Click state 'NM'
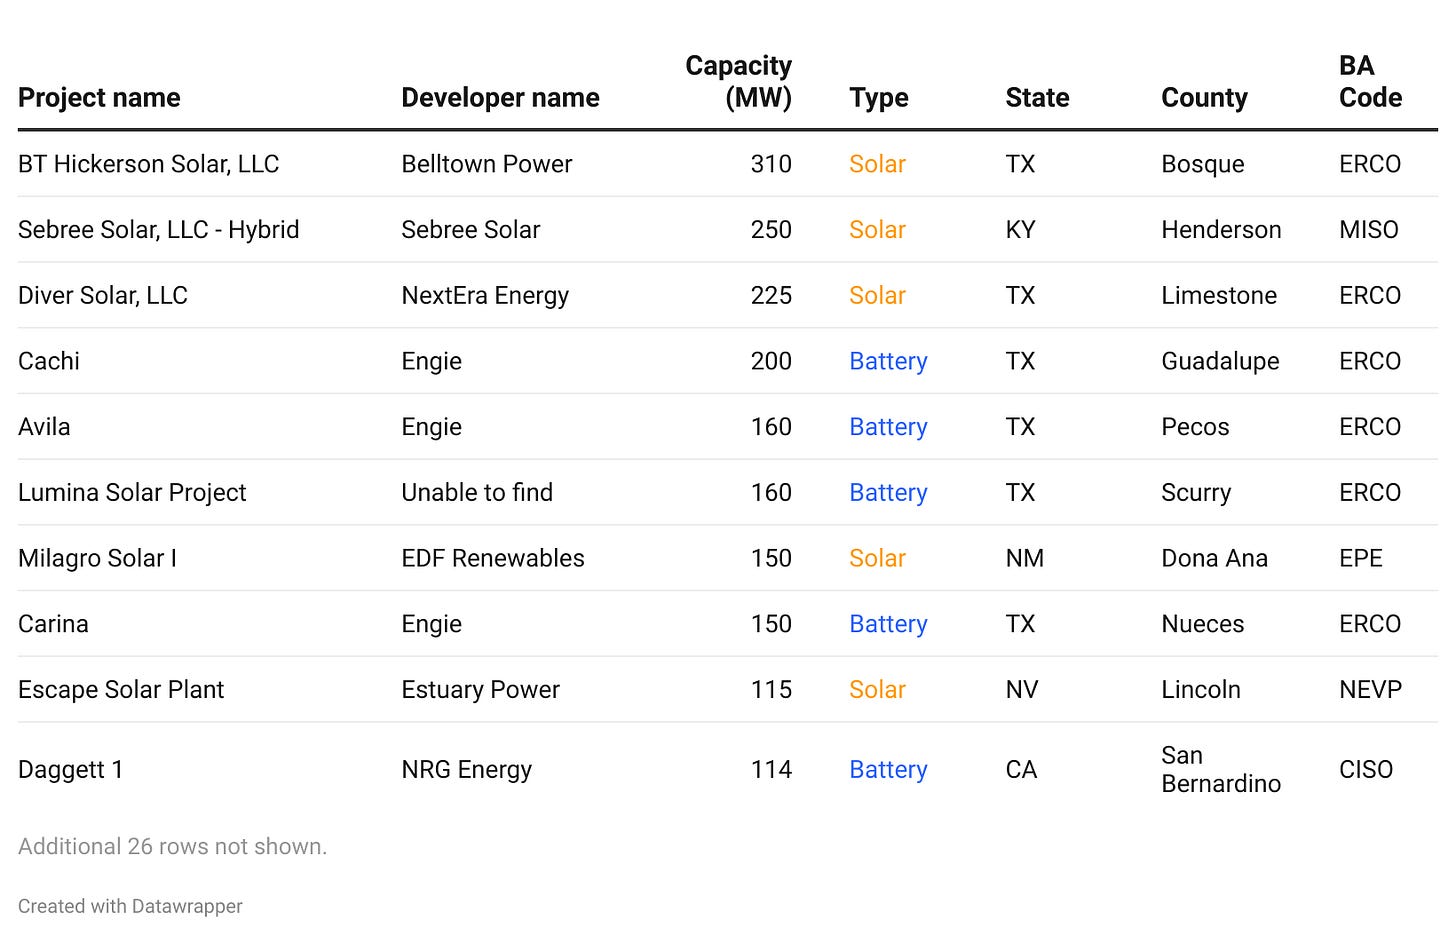This screenshot has width=1456, height=936. coord(1024,558)
